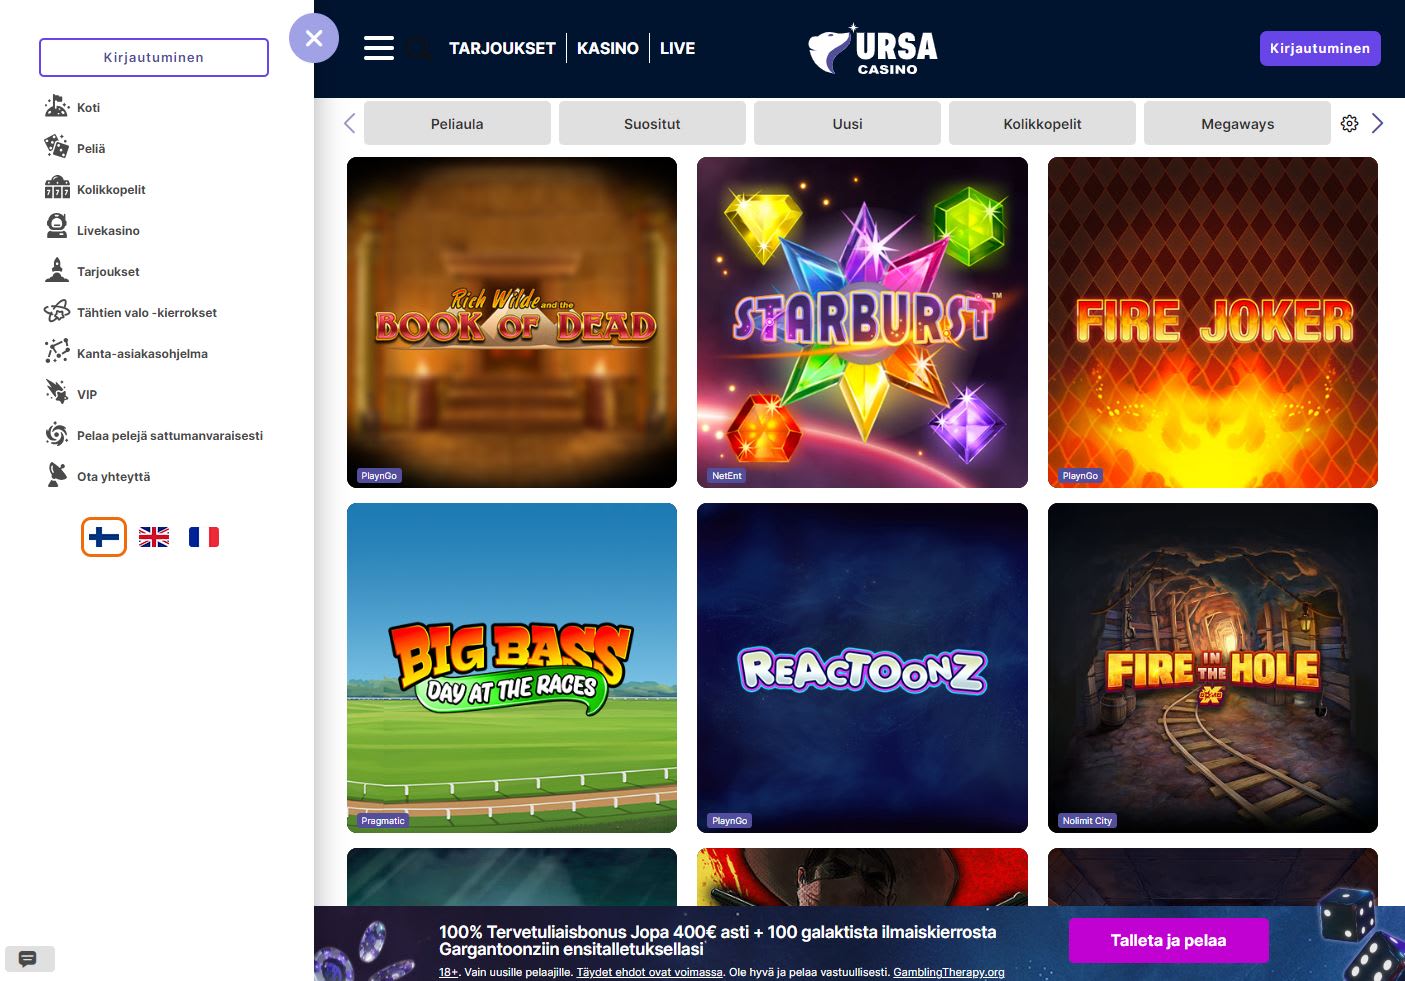Select the Kolikkopelit category tab

1042,123
